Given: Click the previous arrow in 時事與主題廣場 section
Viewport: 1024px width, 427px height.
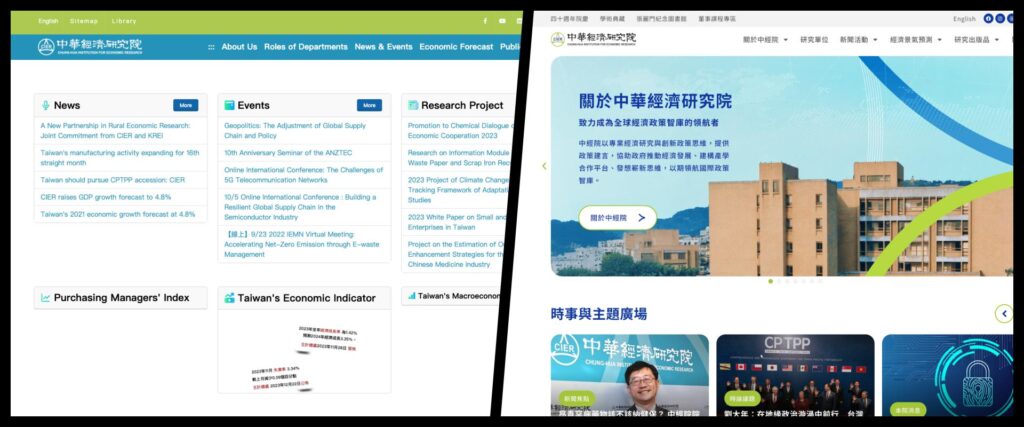Looking at the screenshot, I should [x=1003, y=313].
